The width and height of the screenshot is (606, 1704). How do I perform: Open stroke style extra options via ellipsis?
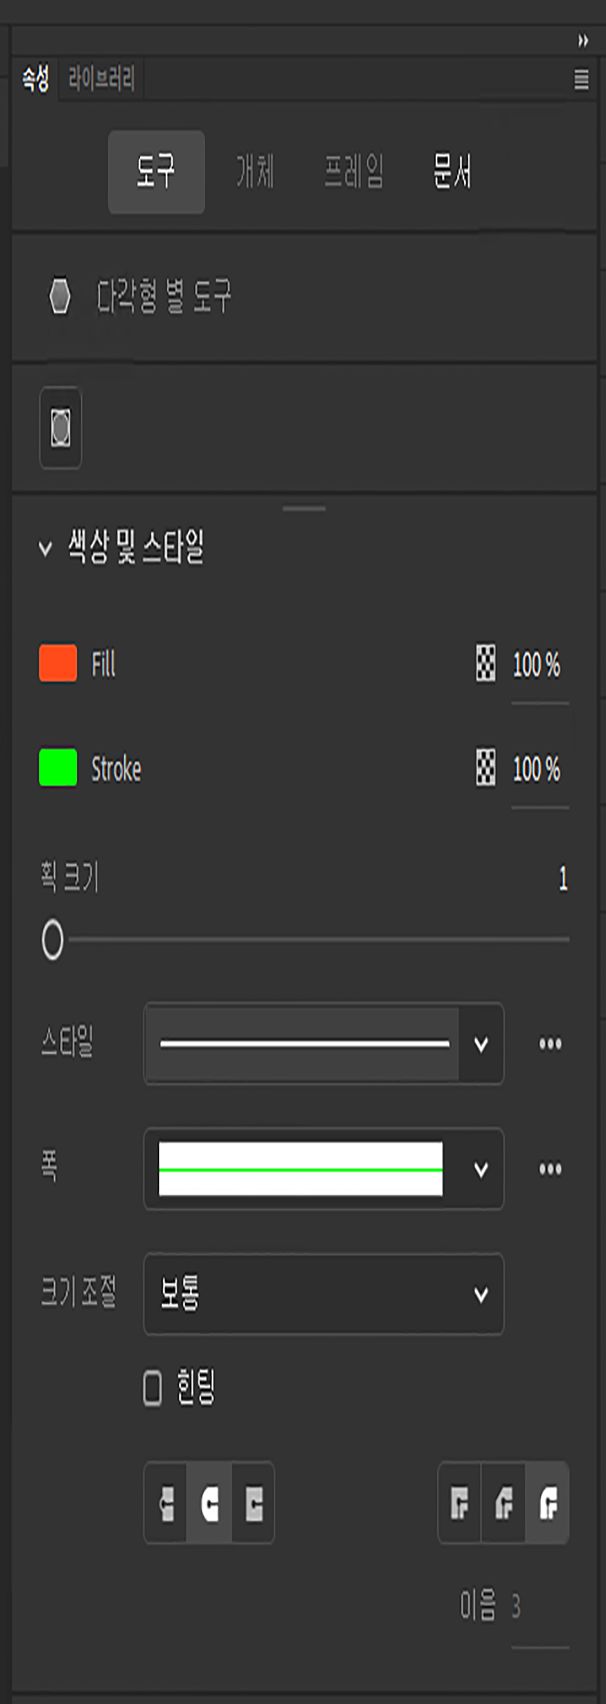(549, 1043)
